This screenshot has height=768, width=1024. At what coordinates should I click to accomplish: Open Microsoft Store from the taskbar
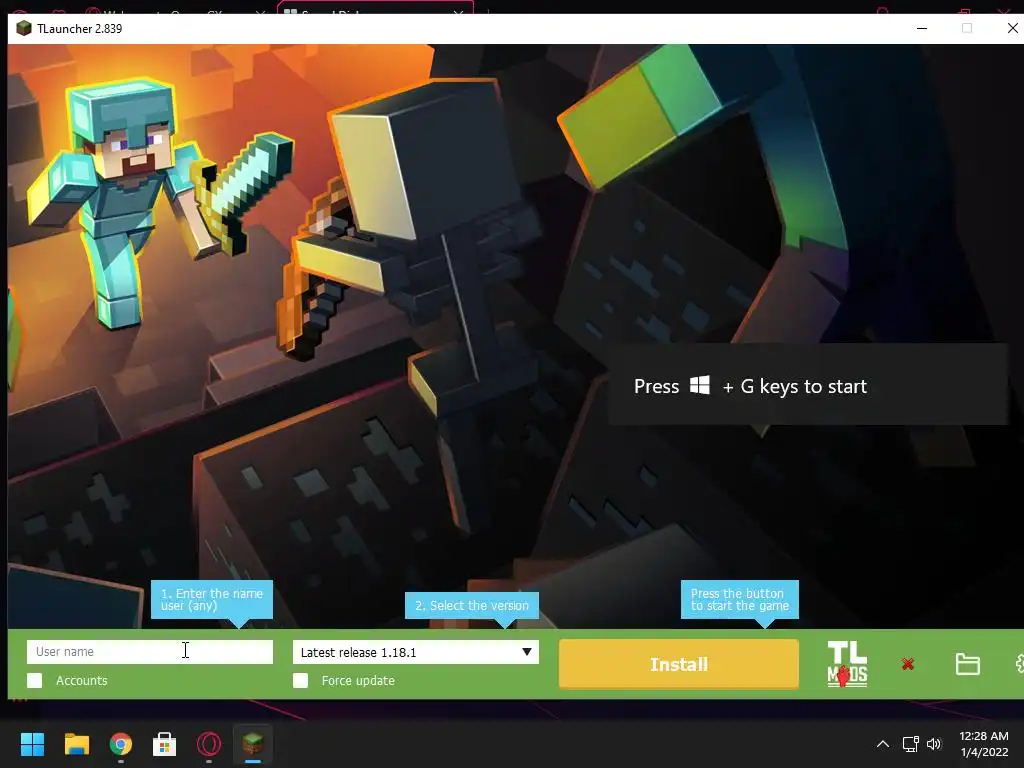pyautogui.click(x=165, y=744)
